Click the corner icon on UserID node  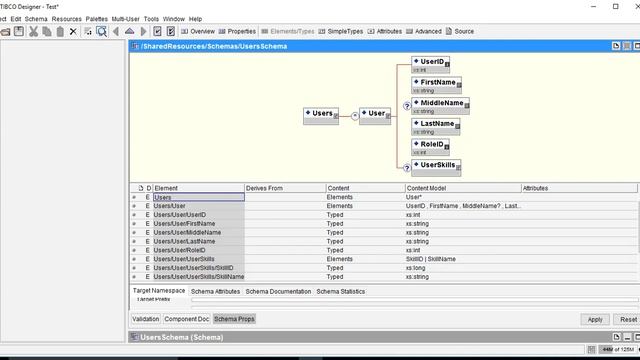[x=447, y=64]
